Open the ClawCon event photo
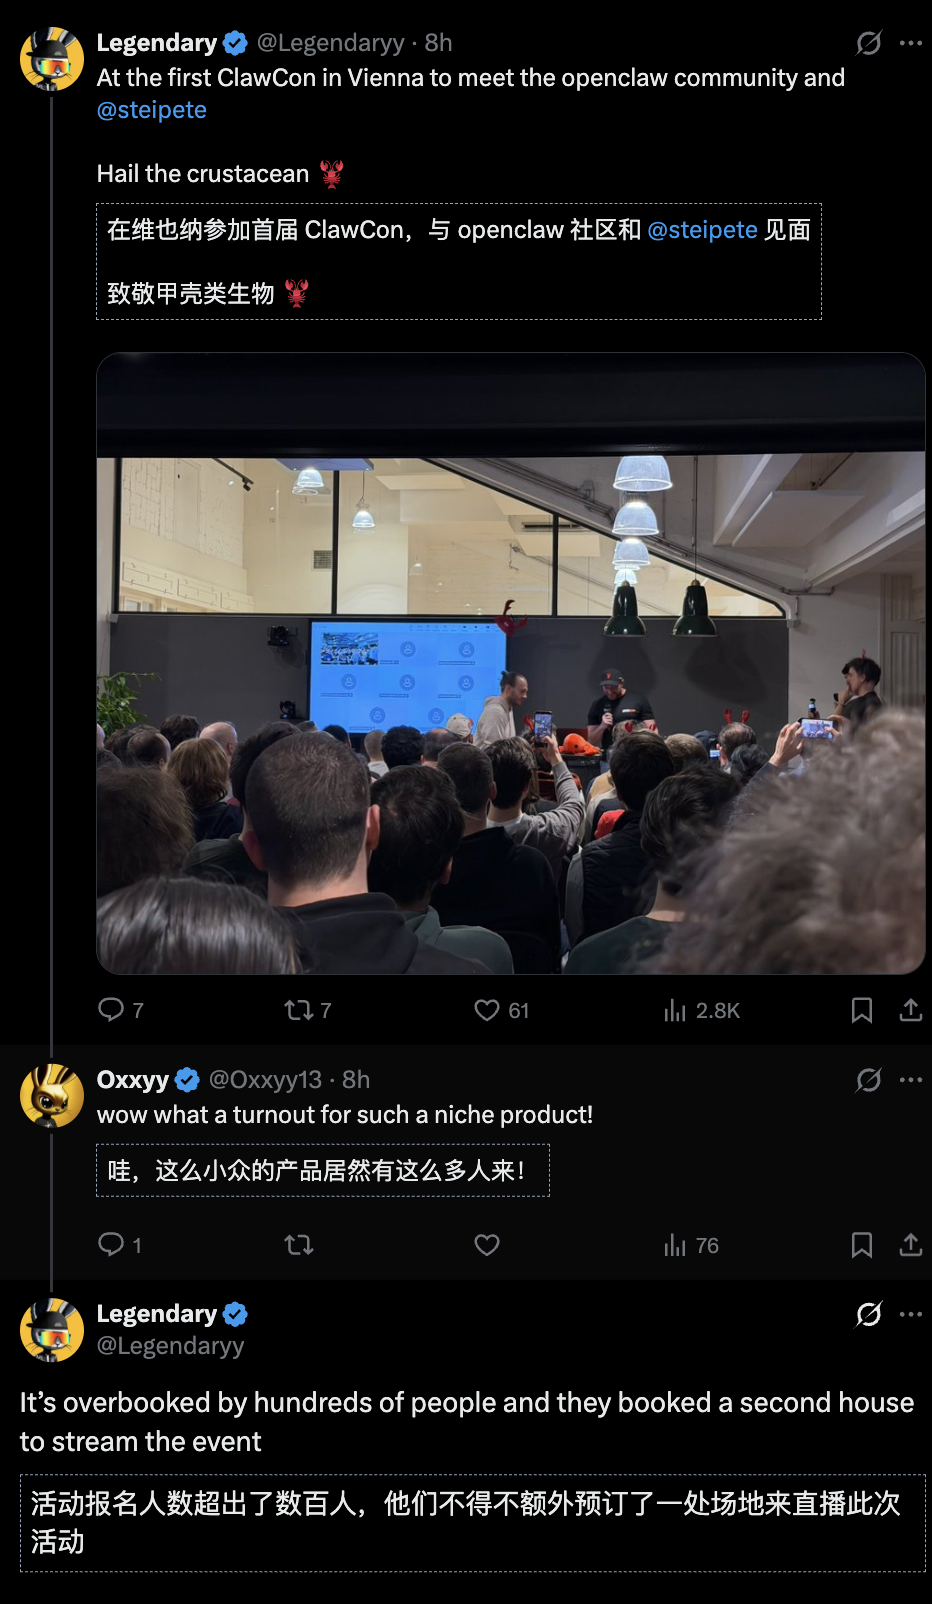Screen dimensions: 932x1604 510,663
